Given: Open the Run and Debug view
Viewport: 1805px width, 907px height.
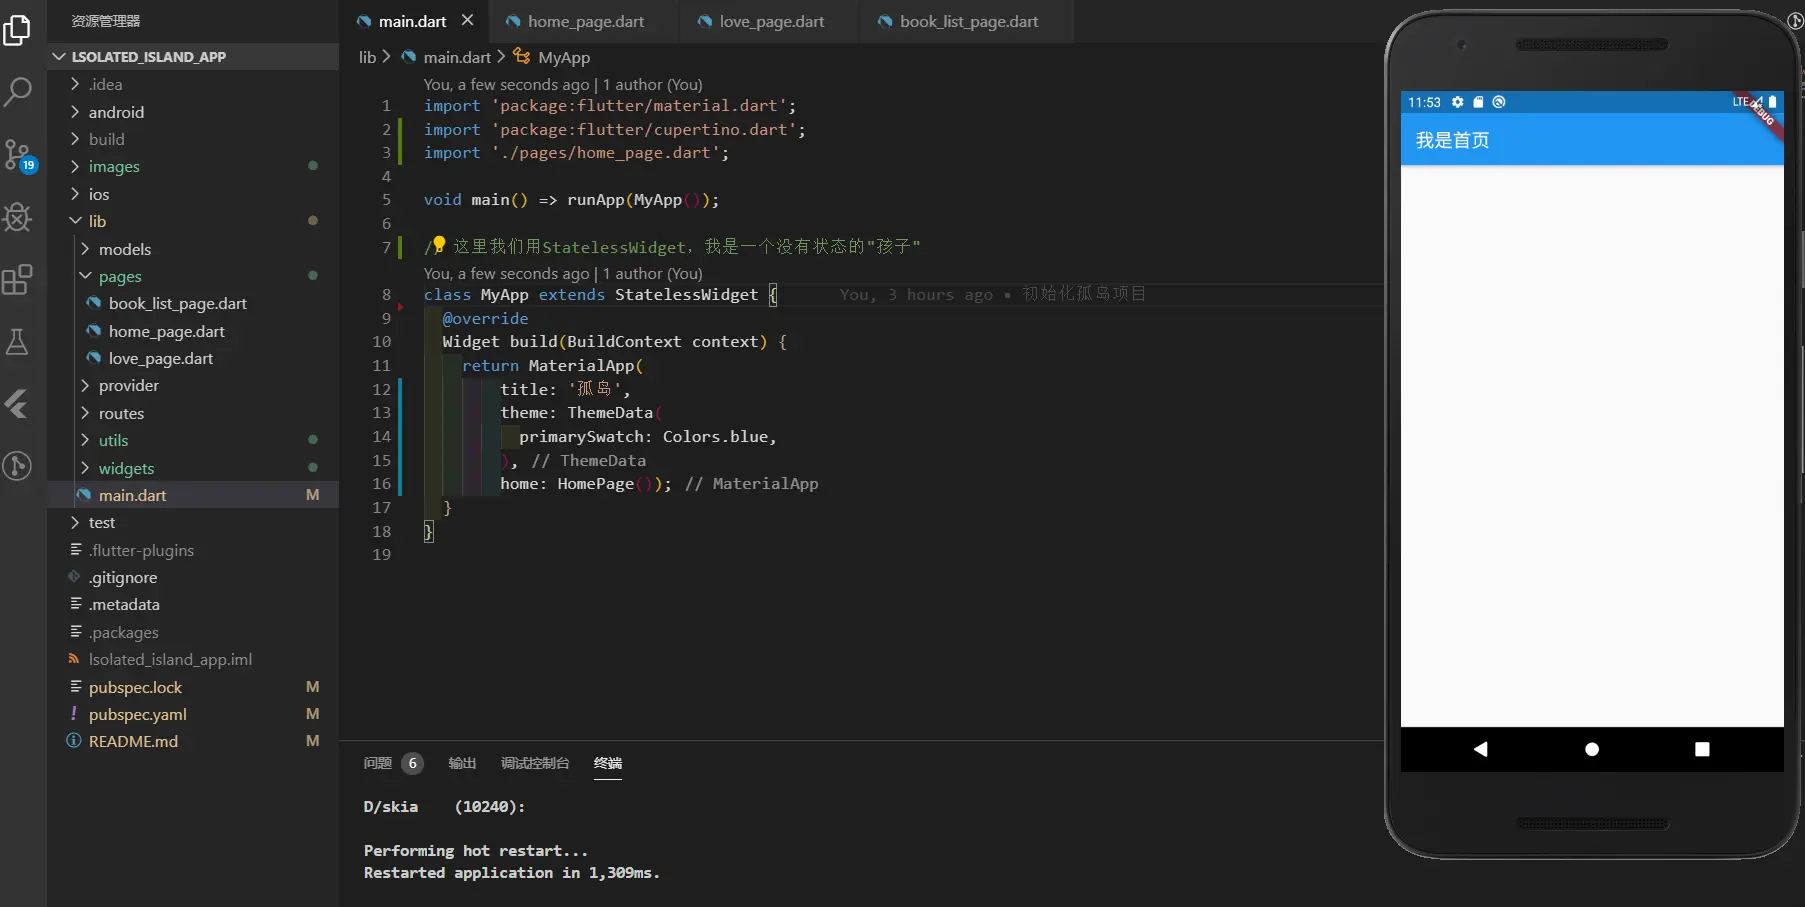Looking at the screenshot, I should (18, 217).
